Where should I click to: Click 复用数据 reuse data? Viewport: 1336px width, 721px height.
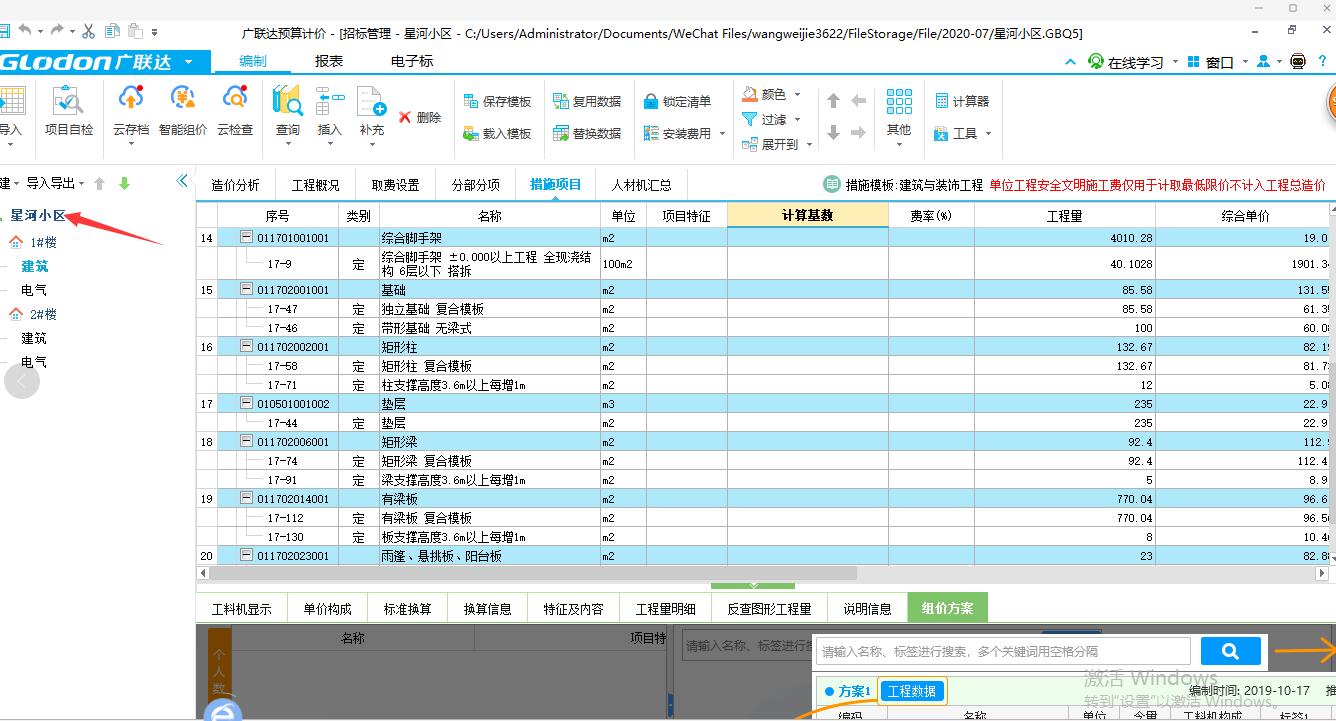(x=587, y=101)
